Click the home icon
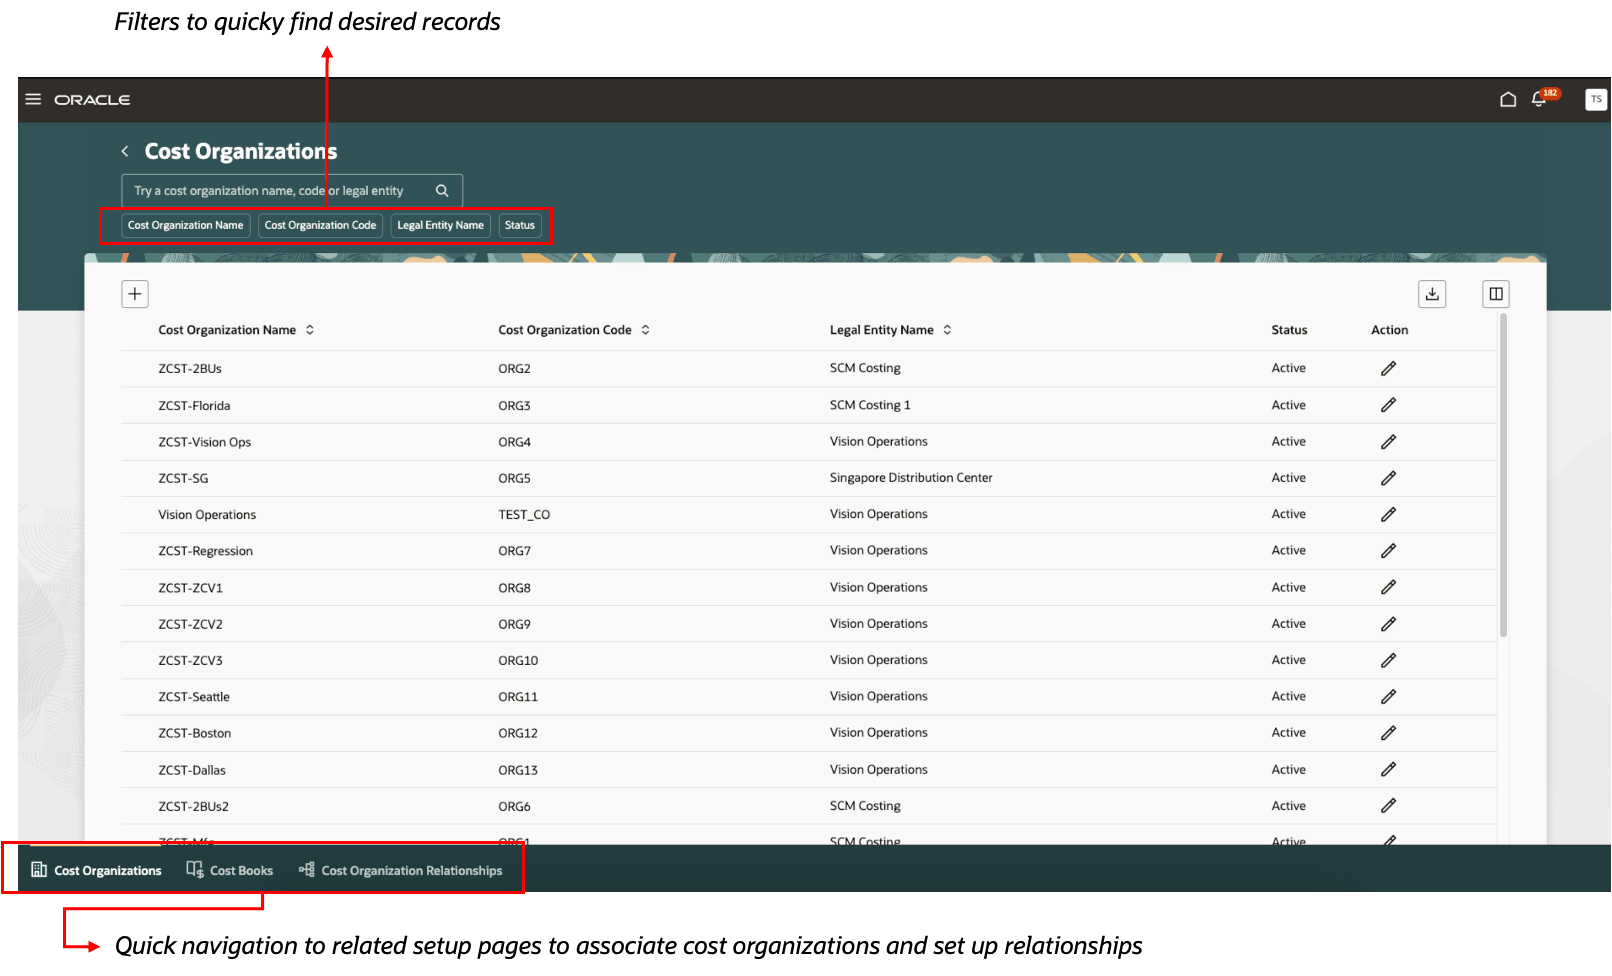The height and width of the screenshot is (976, 1612). pyautogui.click(x=1507, y=99)
